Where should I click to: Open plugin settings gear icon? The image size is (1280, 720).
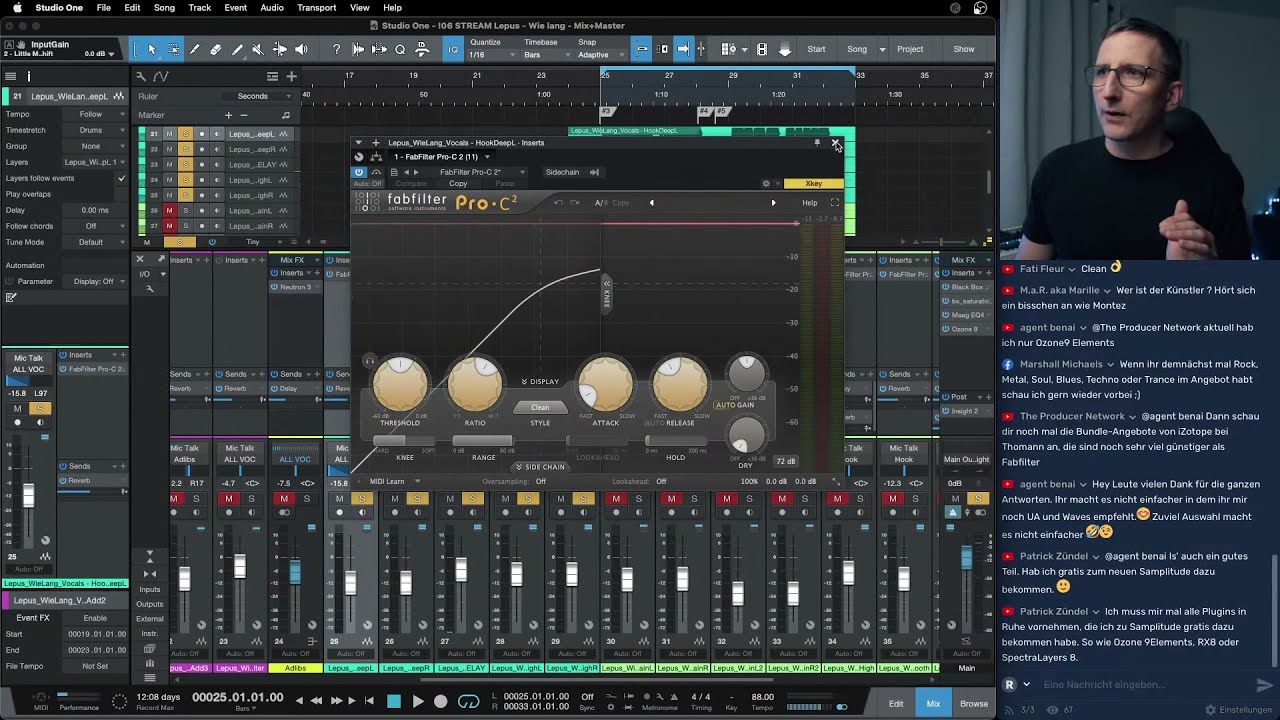coord(766,183)
